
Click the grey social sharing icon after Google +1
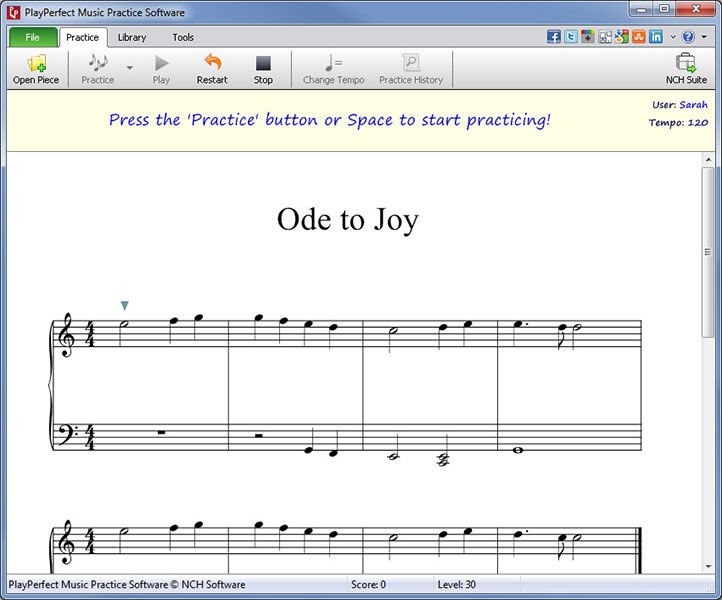(x=605, y=36)
